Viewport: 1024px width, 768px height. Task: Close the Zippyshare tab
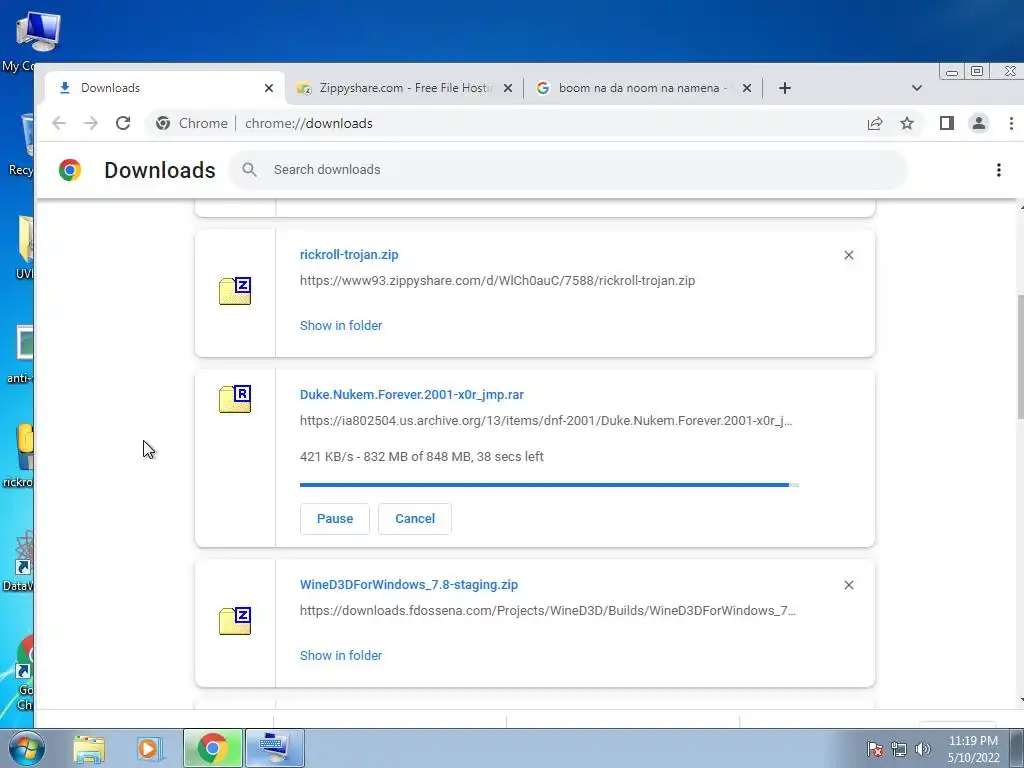507,88
